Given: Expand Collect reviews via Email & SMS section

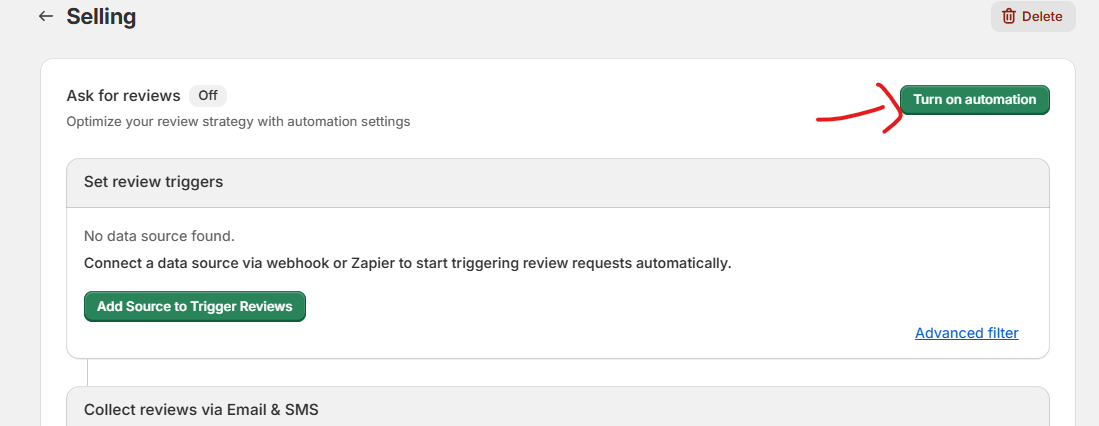Looking at the screenshot, I should pyautogui.click(x=201, y=409).
